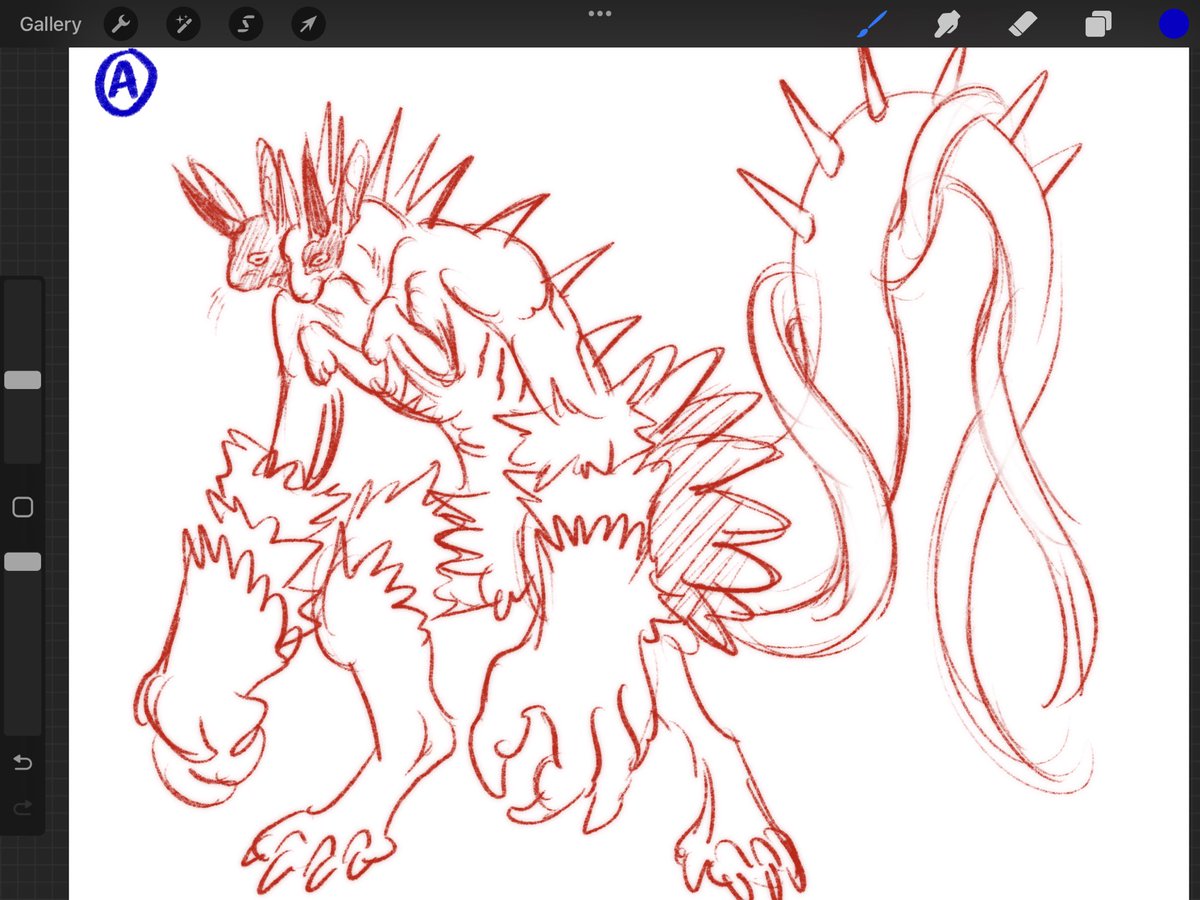Open the Adjustments magic wand menu

point(183,24)
